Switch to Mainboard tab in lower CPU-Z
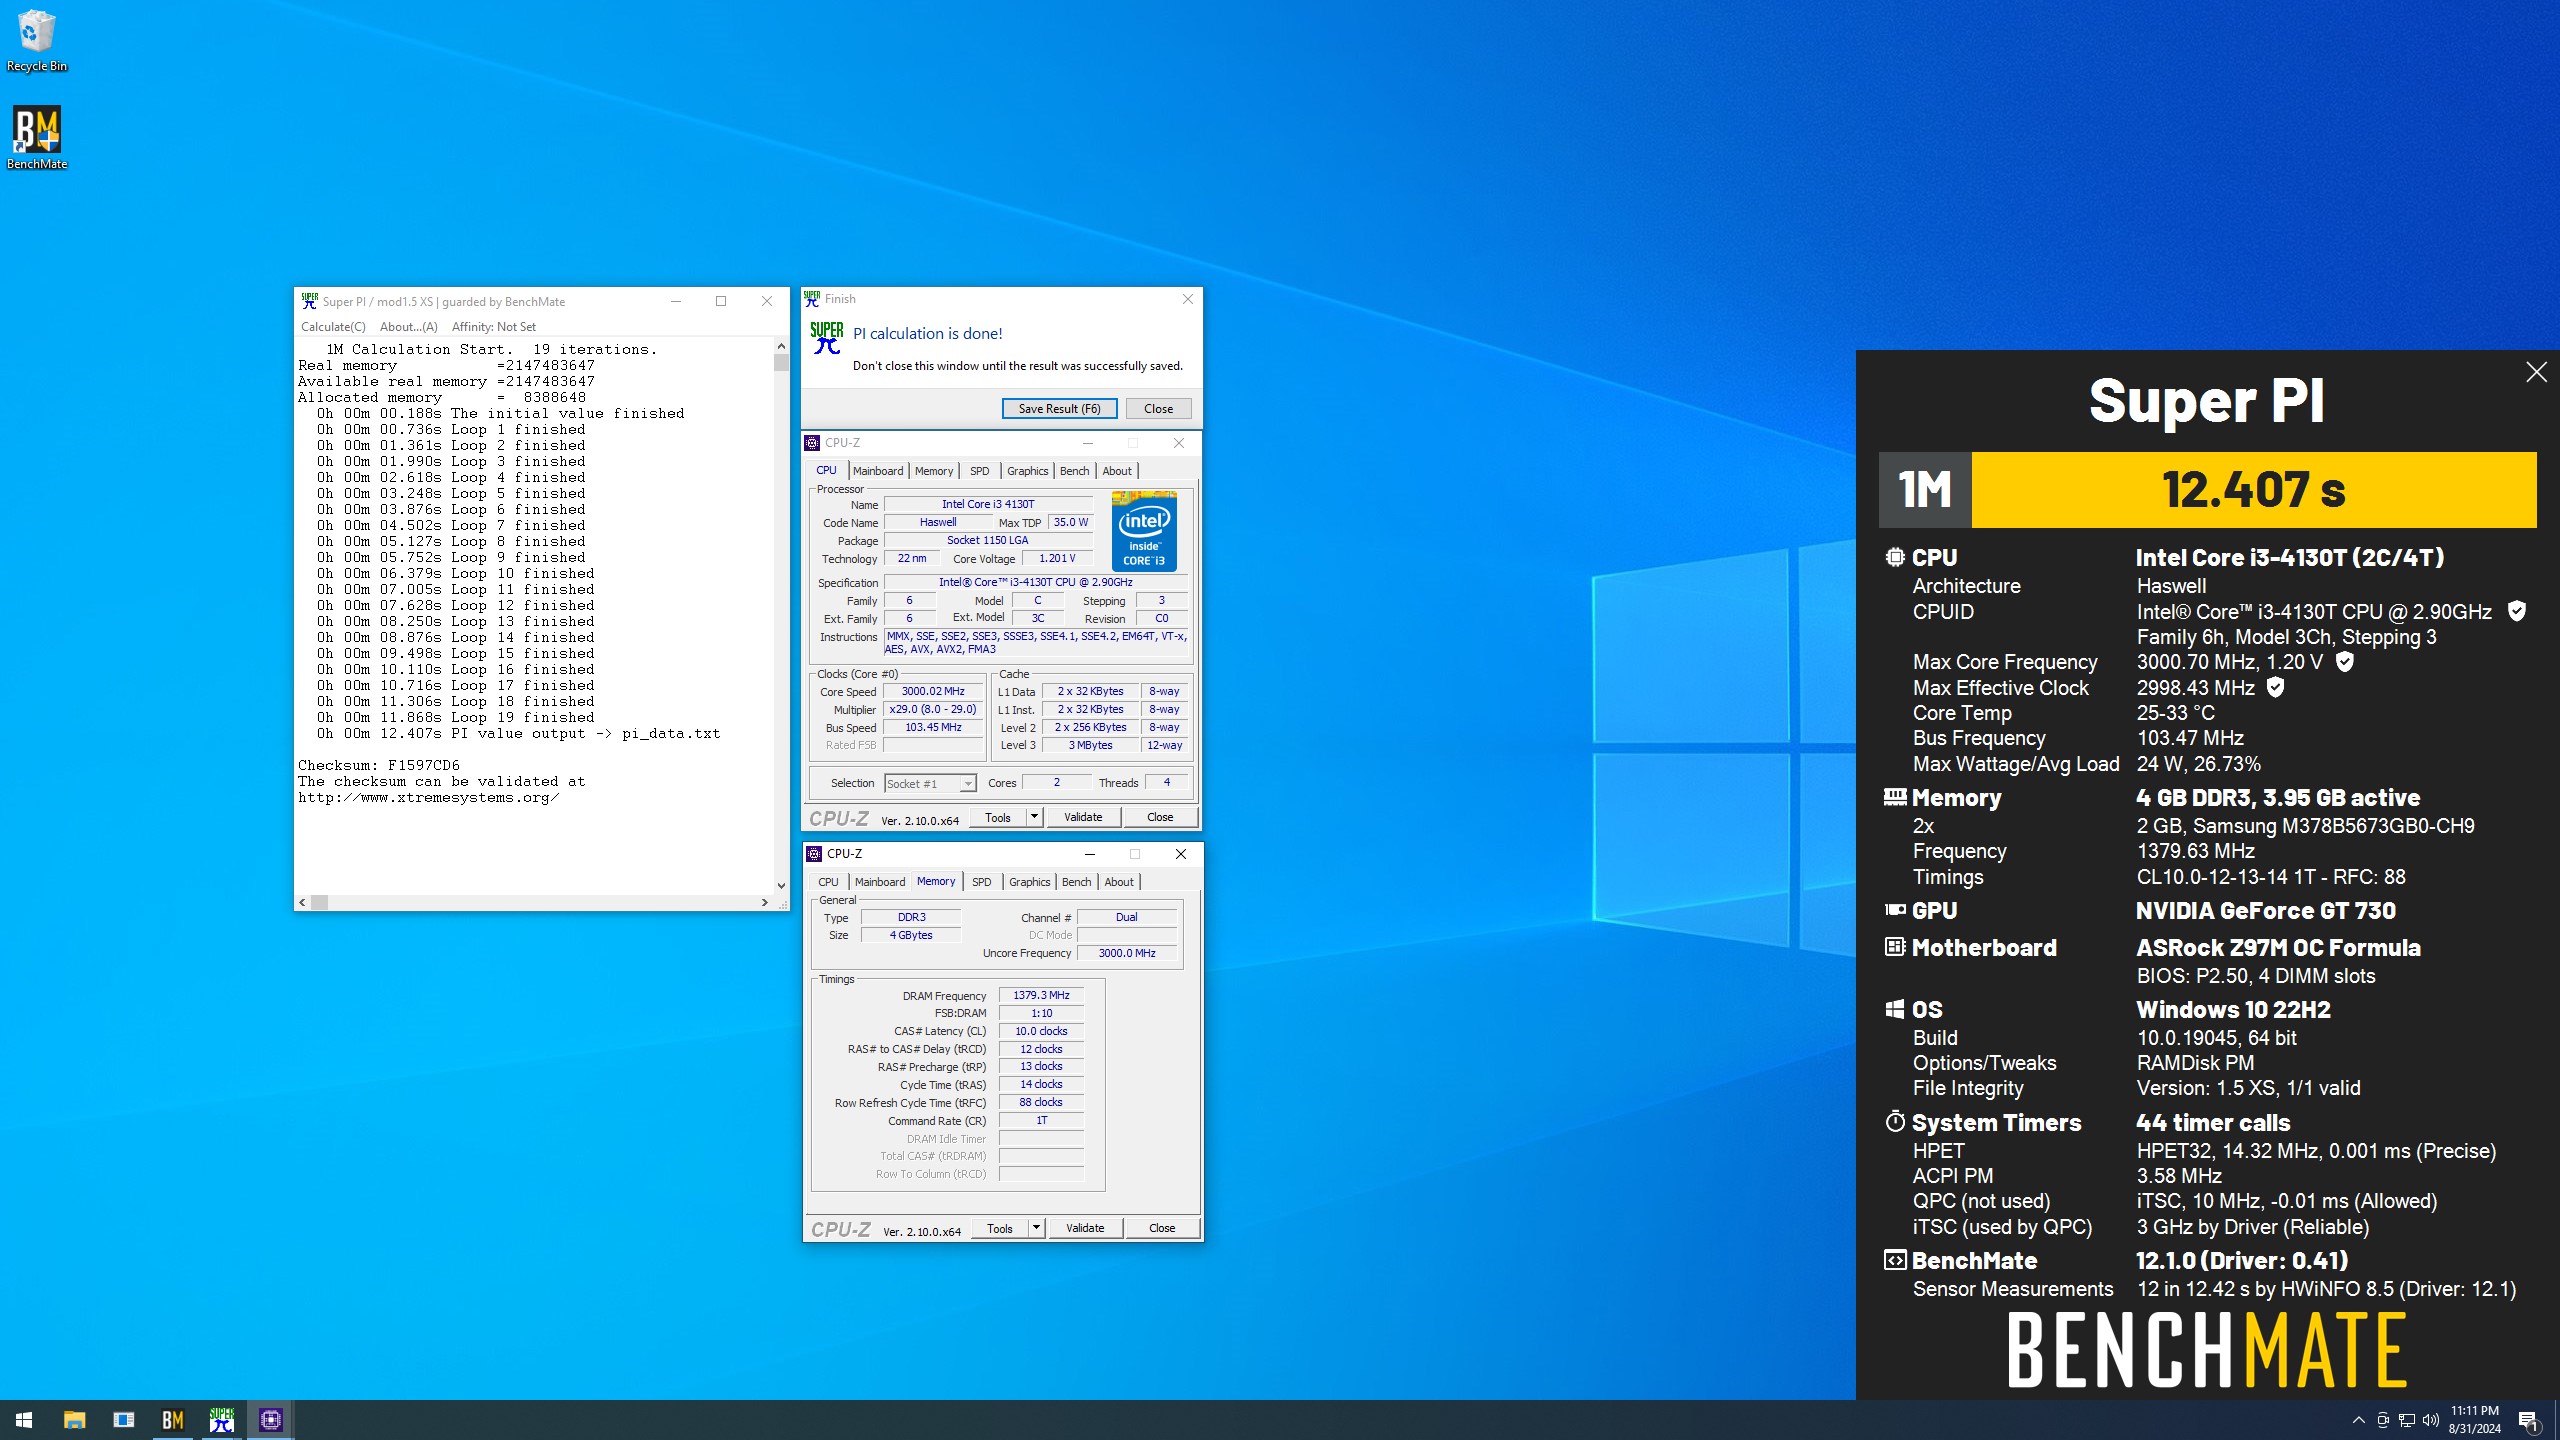This screenshot has height=1440, width=2560. coord(879,882)
